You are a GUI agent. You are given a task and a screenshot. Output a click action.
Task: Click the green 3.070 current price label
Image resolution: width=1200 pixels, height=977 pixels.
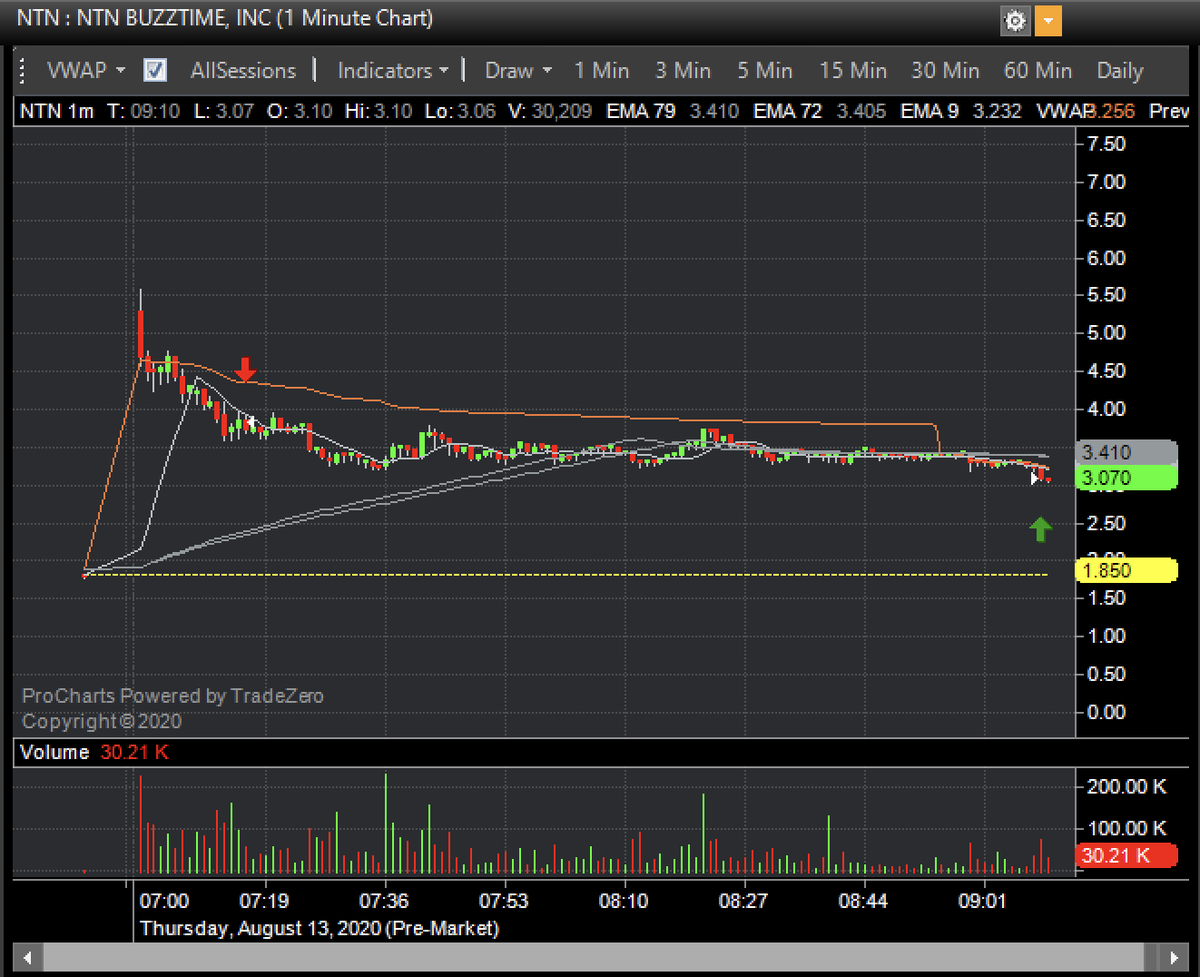click(x=1124, y=478)
